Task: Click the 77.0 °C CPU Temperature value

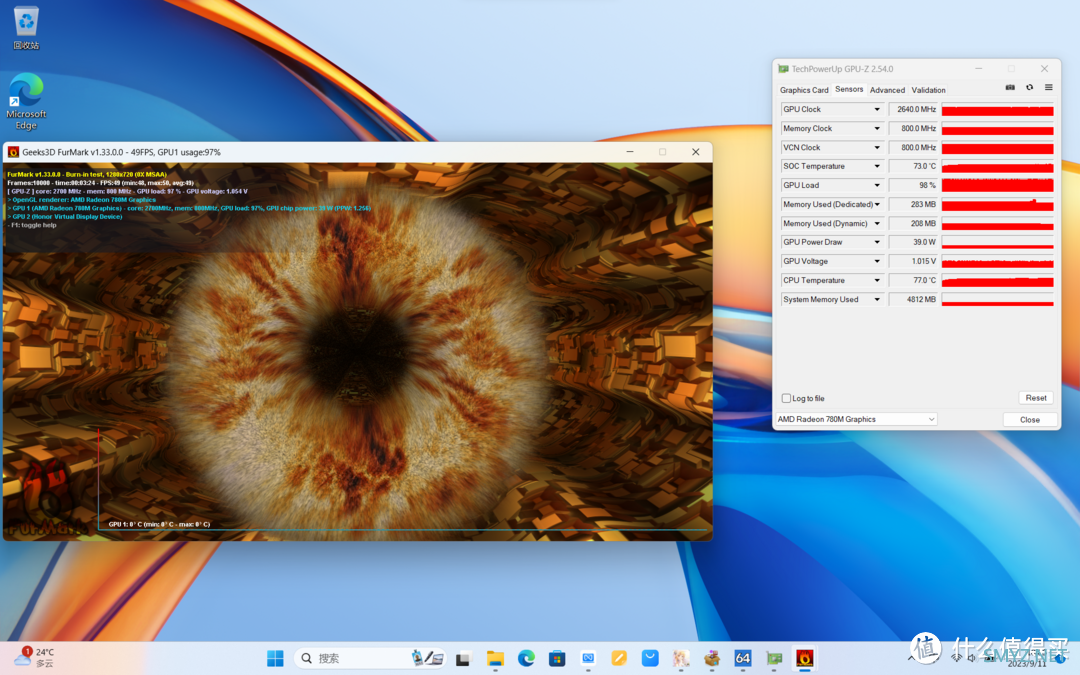Action: [913, 280]
